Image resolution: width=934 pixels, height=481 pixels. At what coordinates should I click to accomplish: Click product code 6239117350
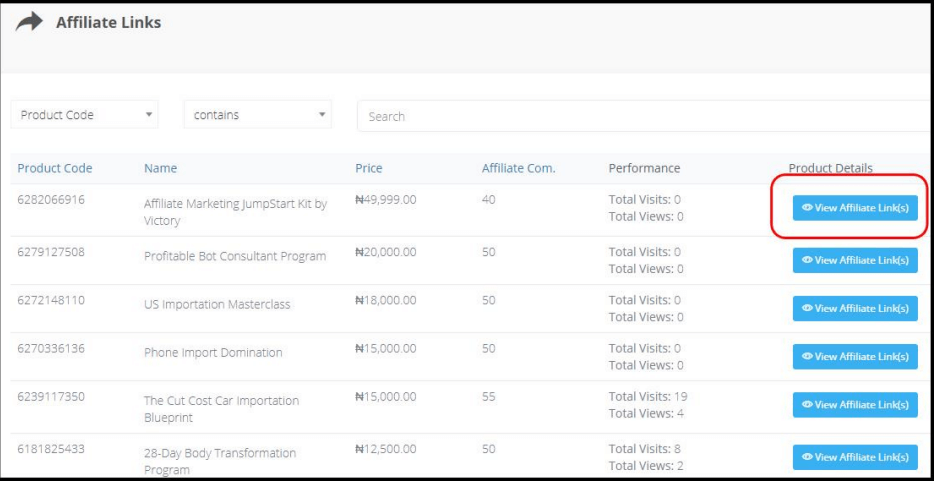51,397
